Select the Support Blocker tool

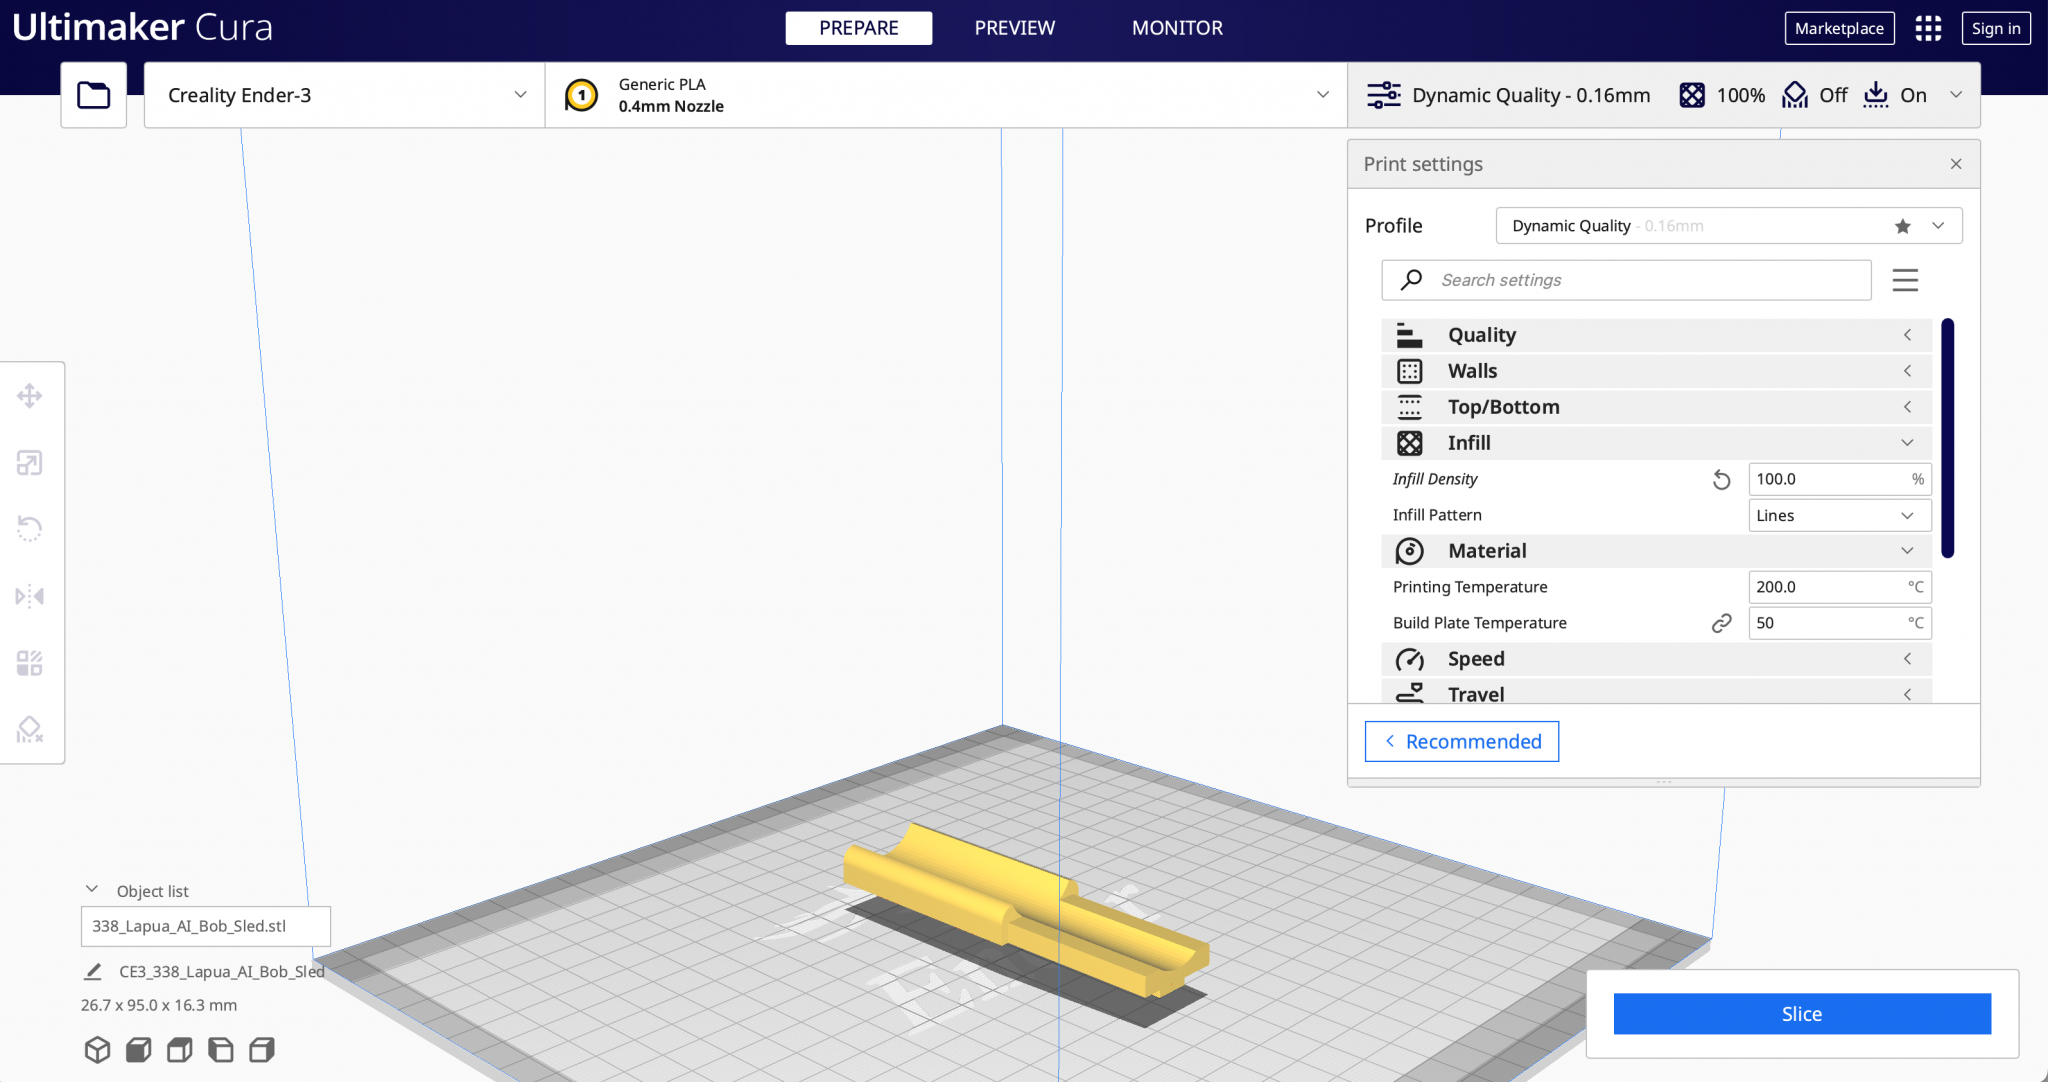(x=30, y=730)
